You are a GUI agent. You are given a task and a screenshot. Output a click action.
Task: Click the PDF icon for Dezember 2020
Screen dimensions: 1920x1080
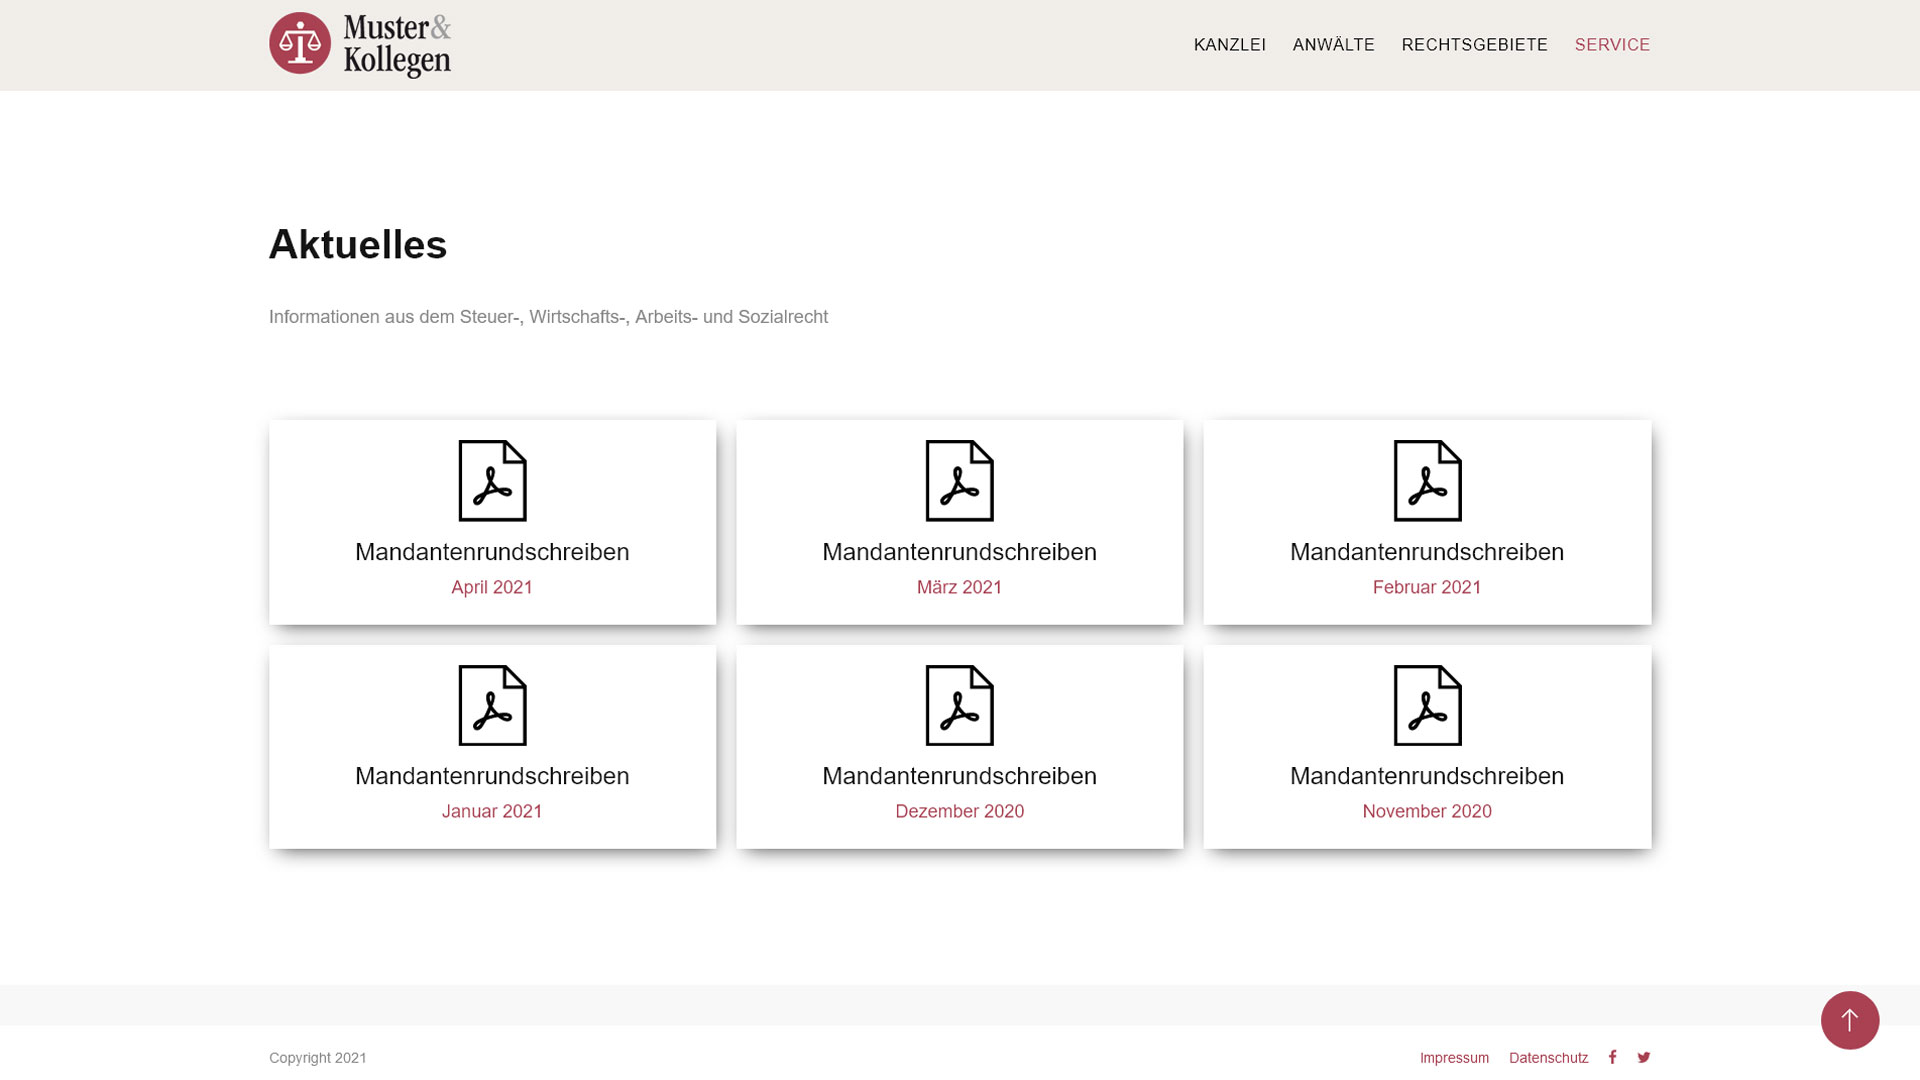tap(959, 705)
